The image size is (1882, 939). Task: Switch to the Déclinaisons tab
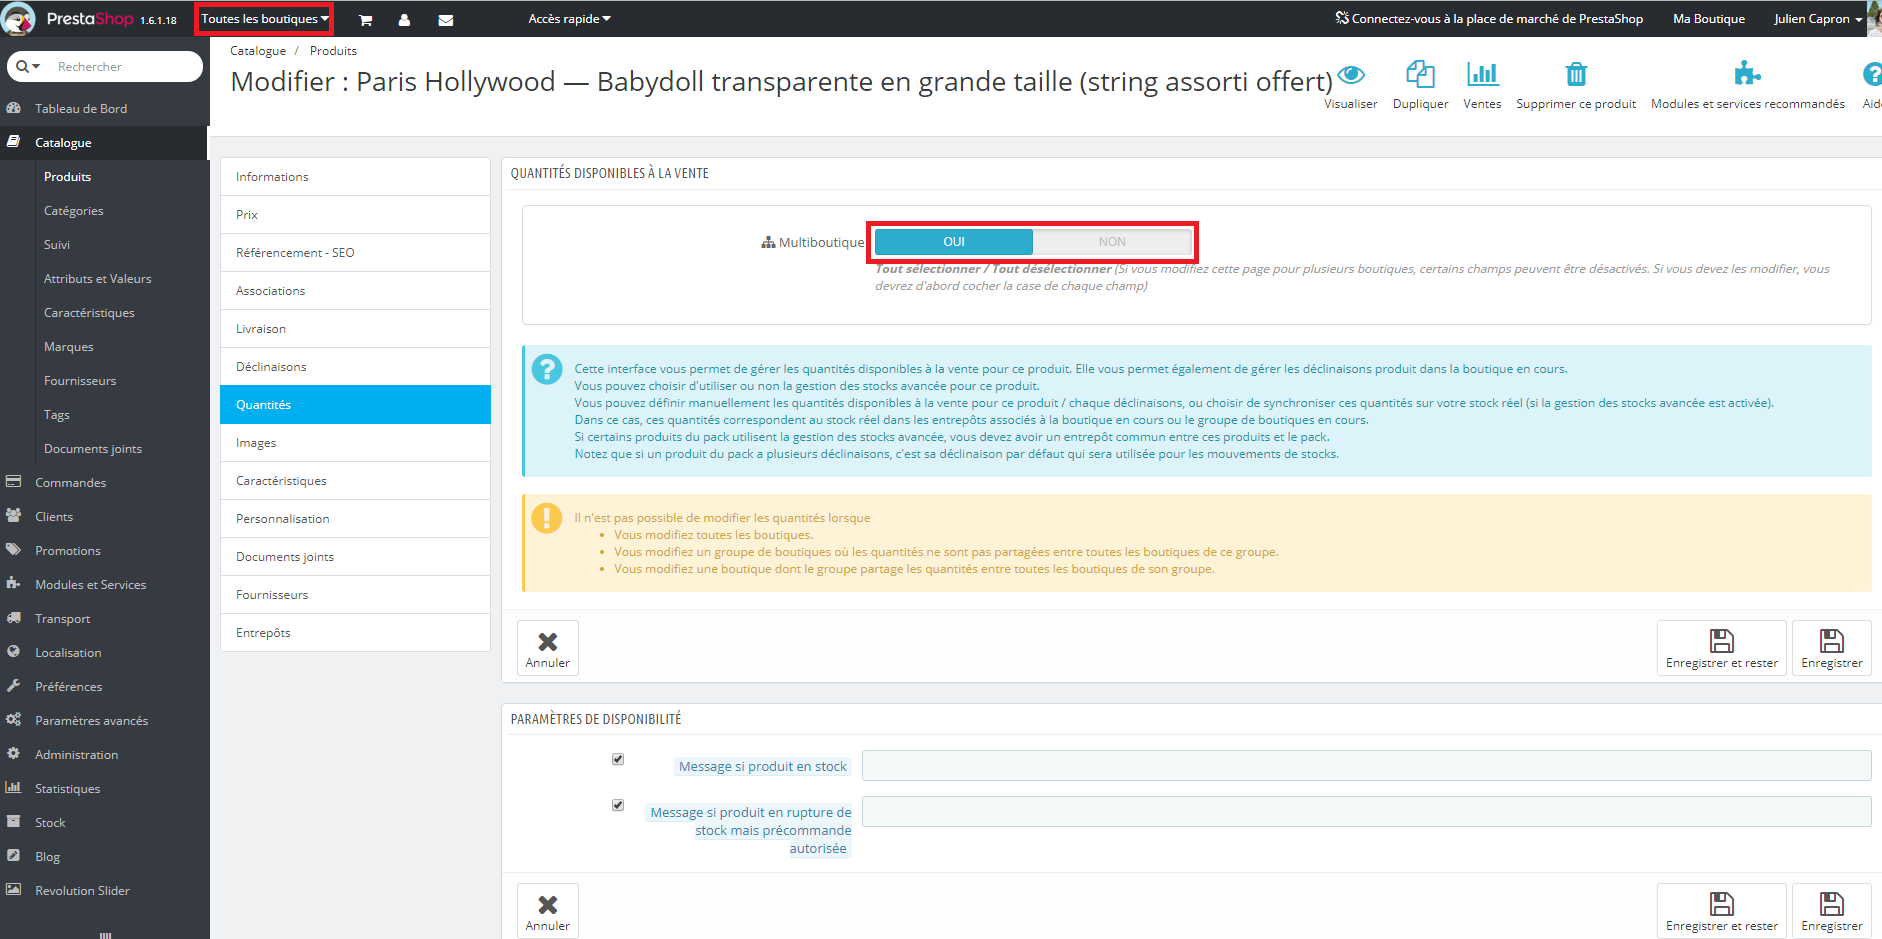[x=355, y=367]
